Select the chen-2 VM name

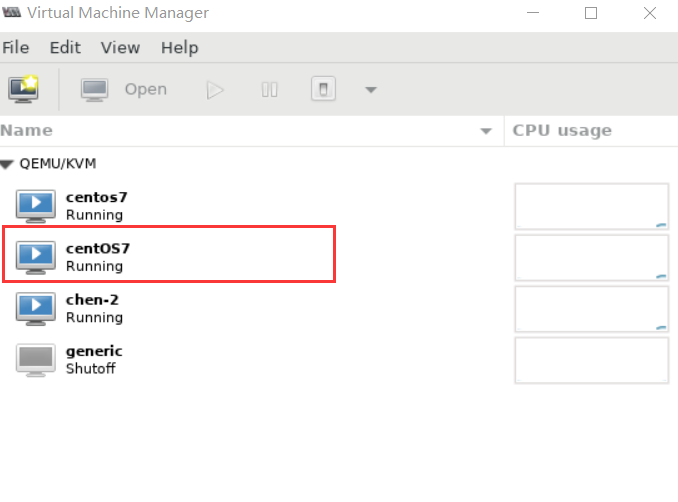(92, 300)
